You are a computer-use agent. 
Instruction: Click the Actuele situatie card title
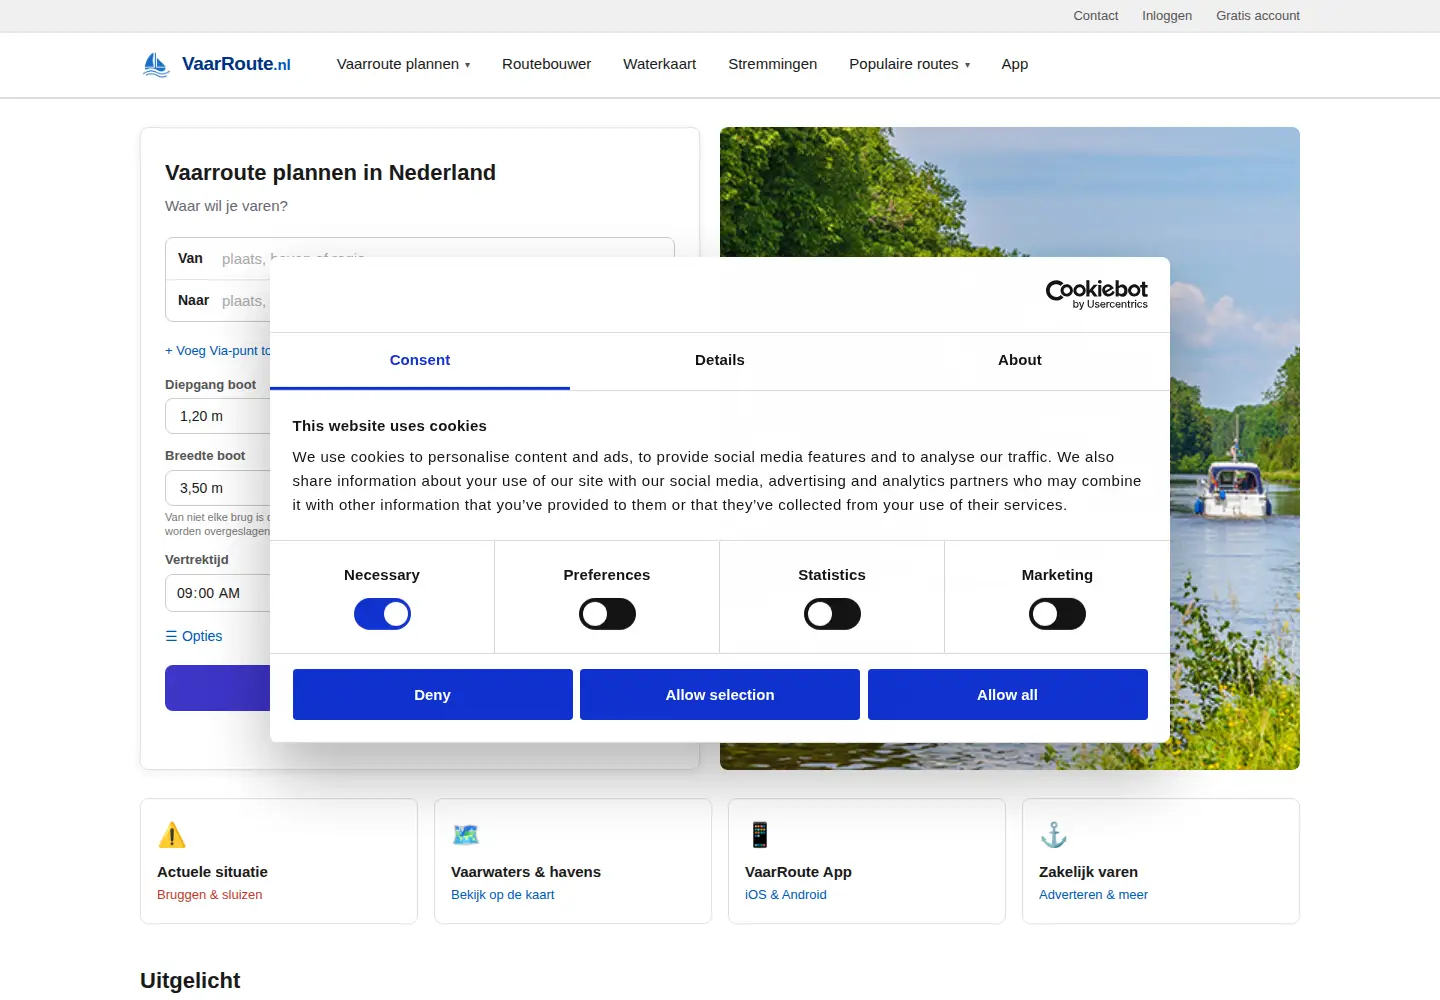[x=212, y=872]
